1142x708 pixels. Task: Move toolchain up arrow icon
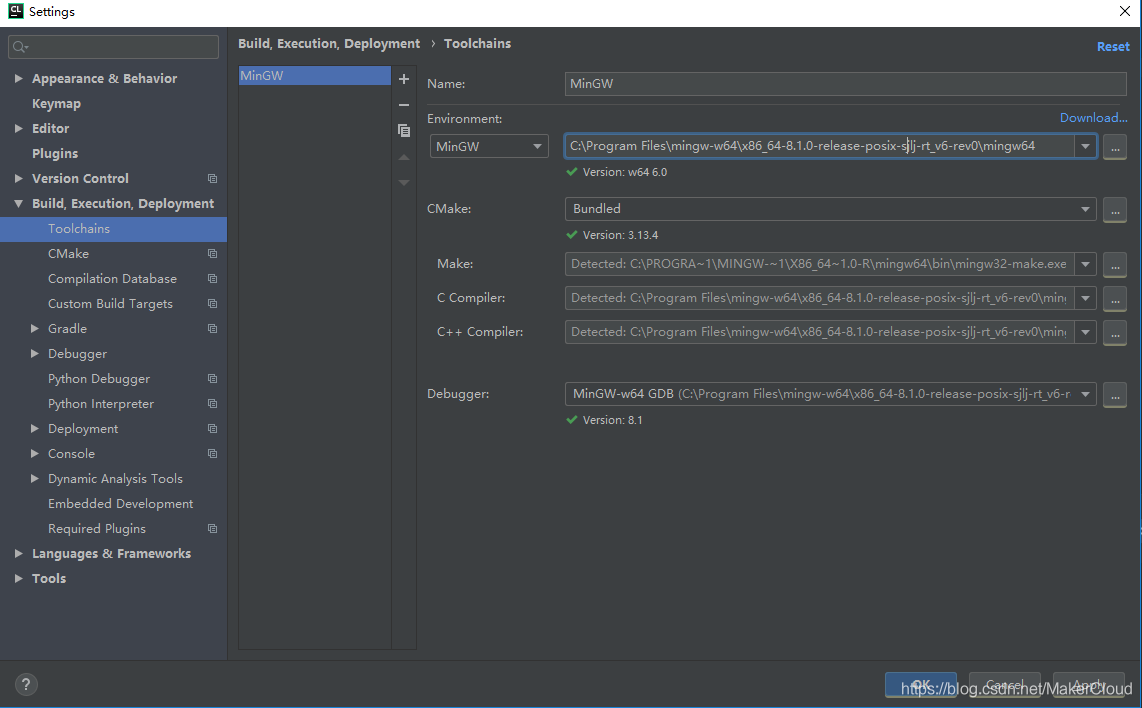(403, 157)
